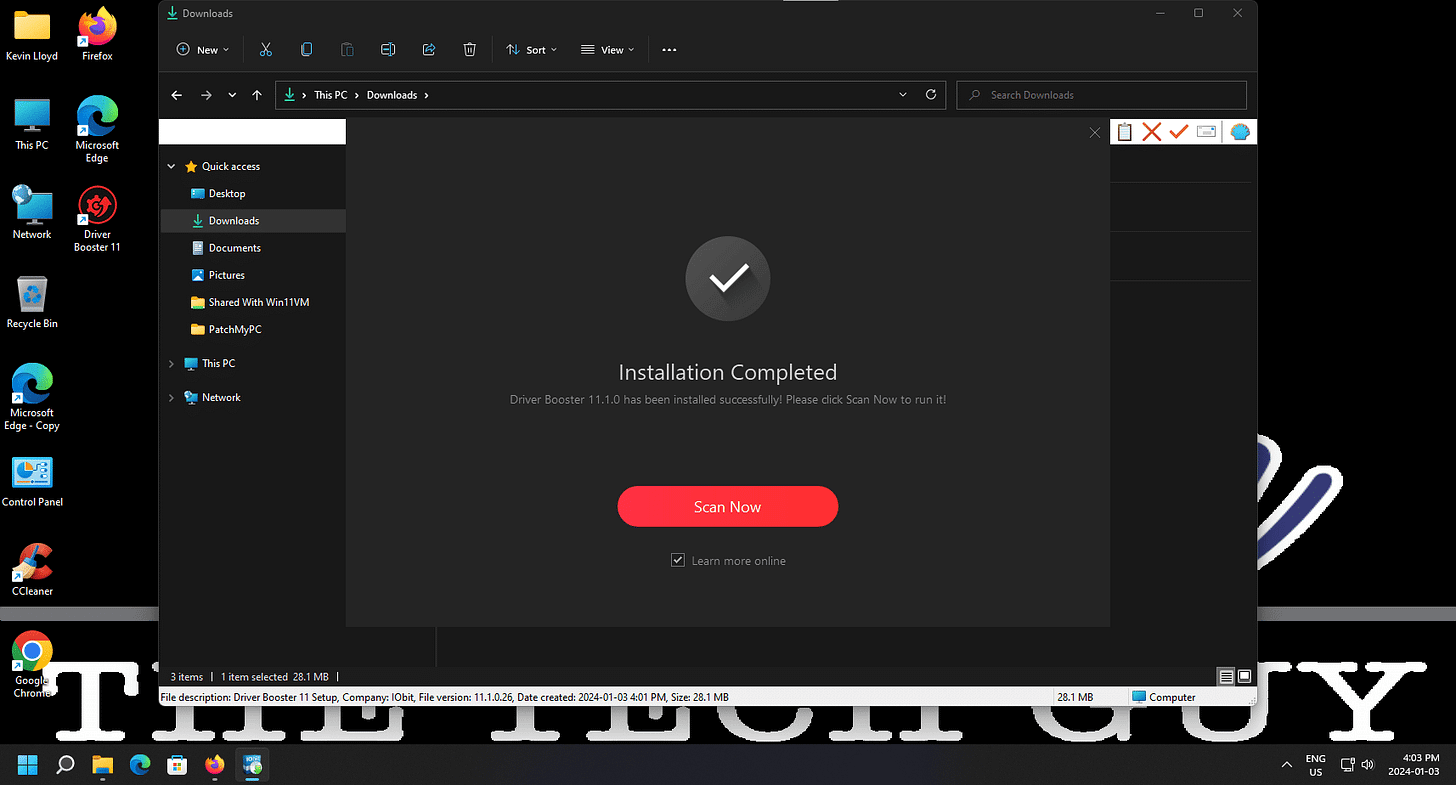The width and height of the screenshot is (1456, 785).
Task: Open This PC desktop icon
Action: pyautogui.click(x=32, y=124)
